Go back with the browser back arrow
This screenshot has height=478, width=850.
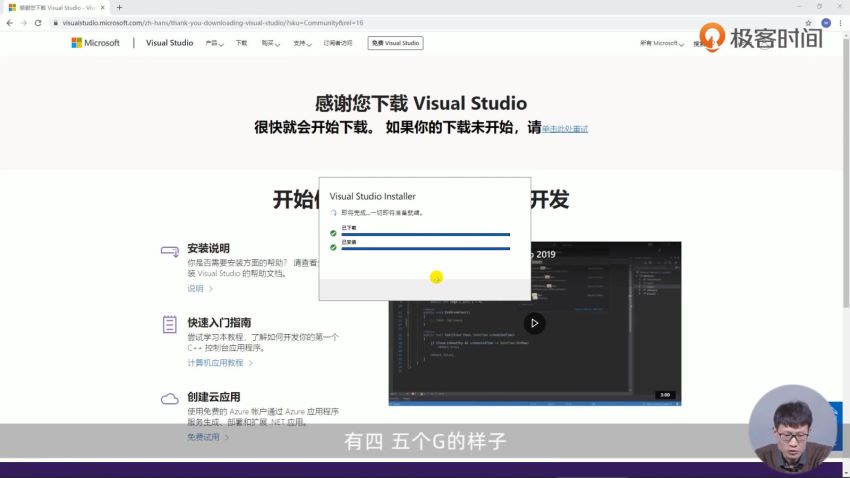(10, 23)
